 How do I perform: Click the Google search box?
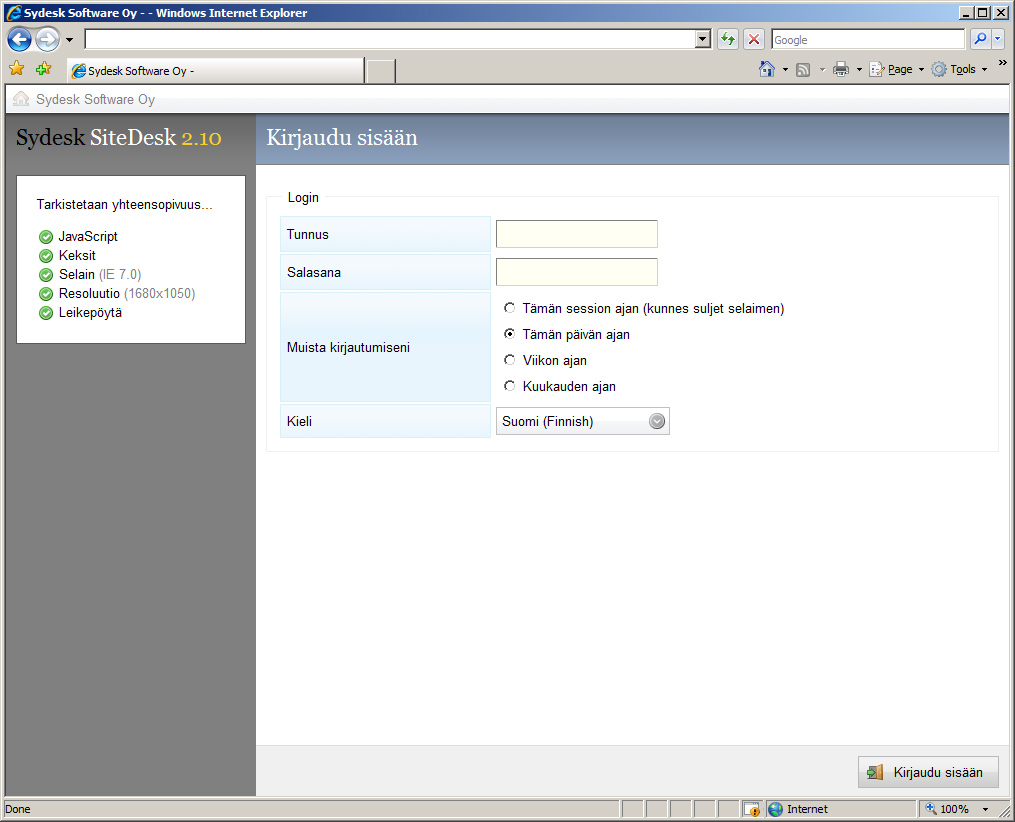pos(868,39)
